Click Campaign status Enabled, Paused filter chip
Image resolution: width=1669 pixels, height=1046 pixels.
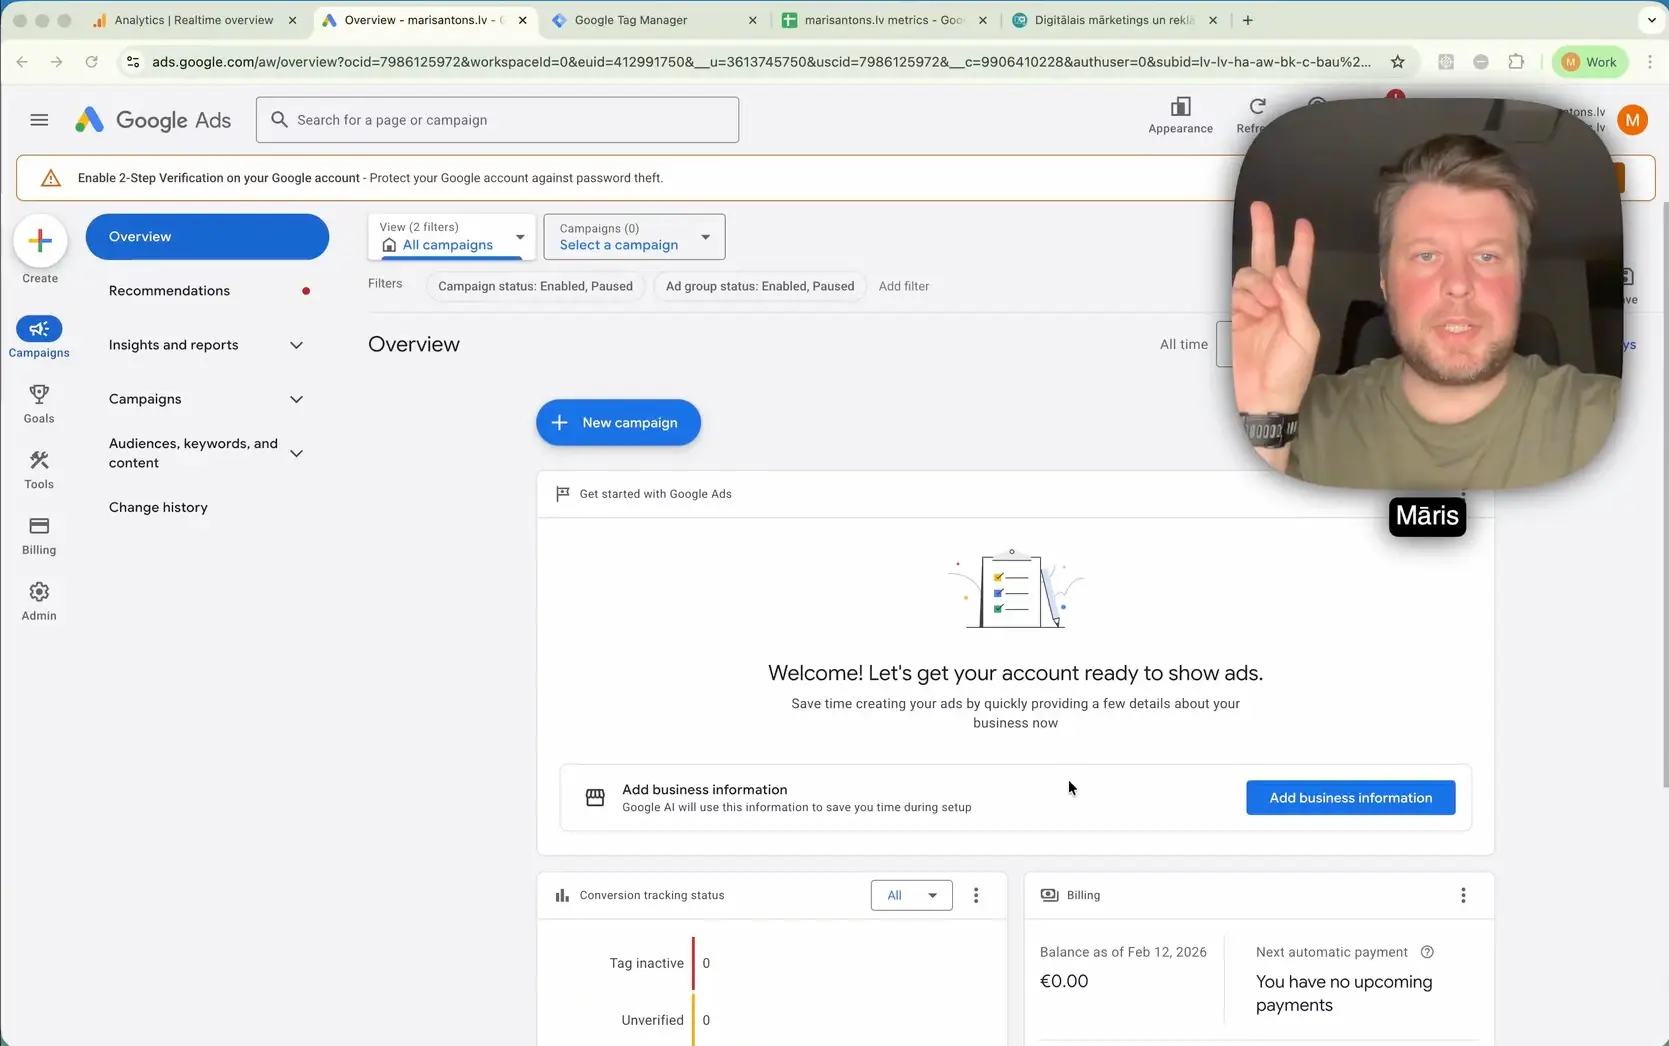(x=535, y=286)
